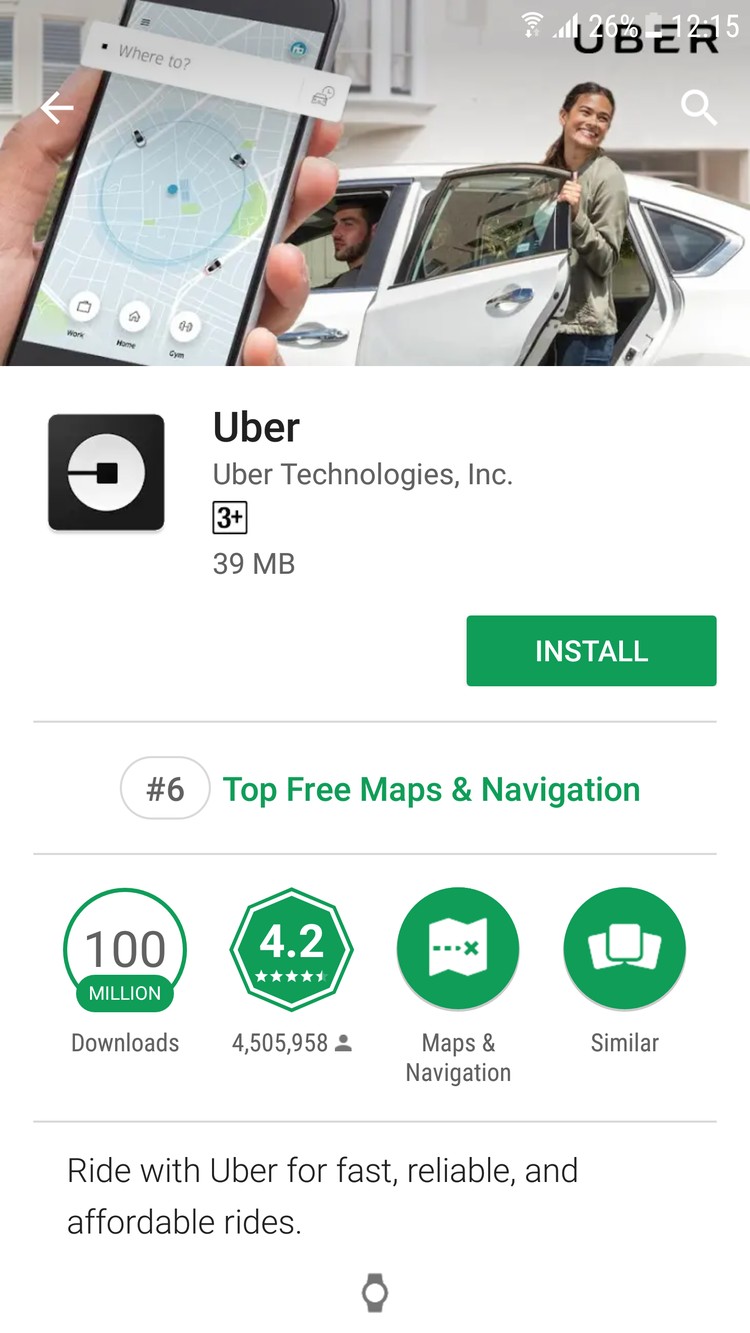This screenshot has width=750, height=1333.
Task: Open Uber Technologies, Inc. developer page
Action: pos(363,474)
